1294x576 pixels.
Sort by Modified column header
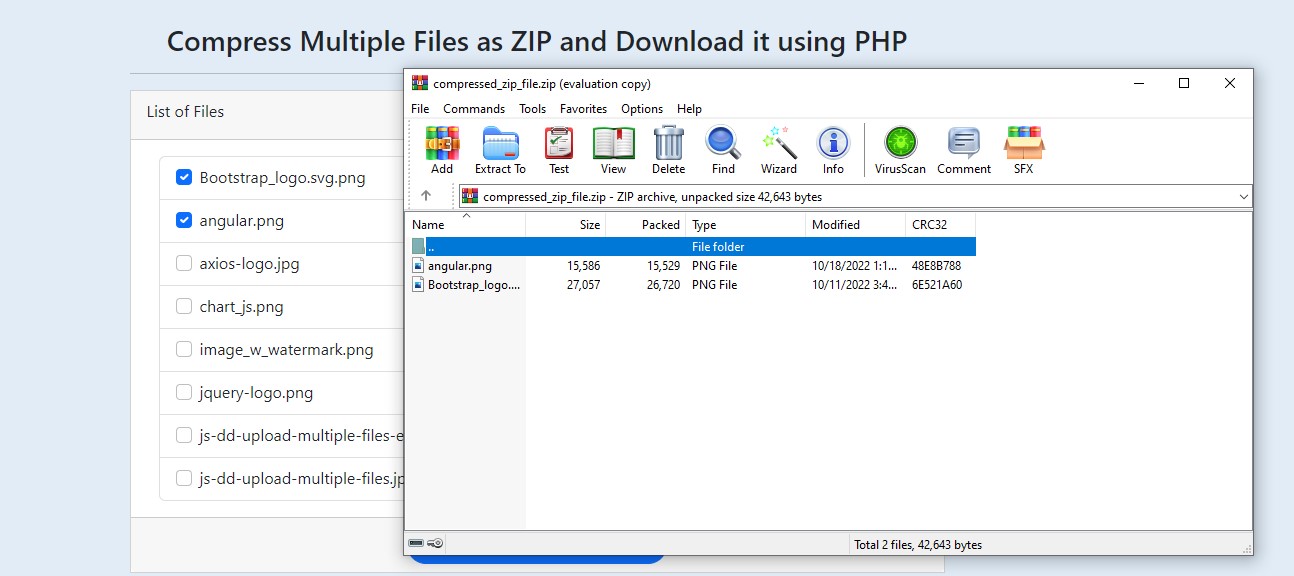pyautogui.click(x=856, y=225)
